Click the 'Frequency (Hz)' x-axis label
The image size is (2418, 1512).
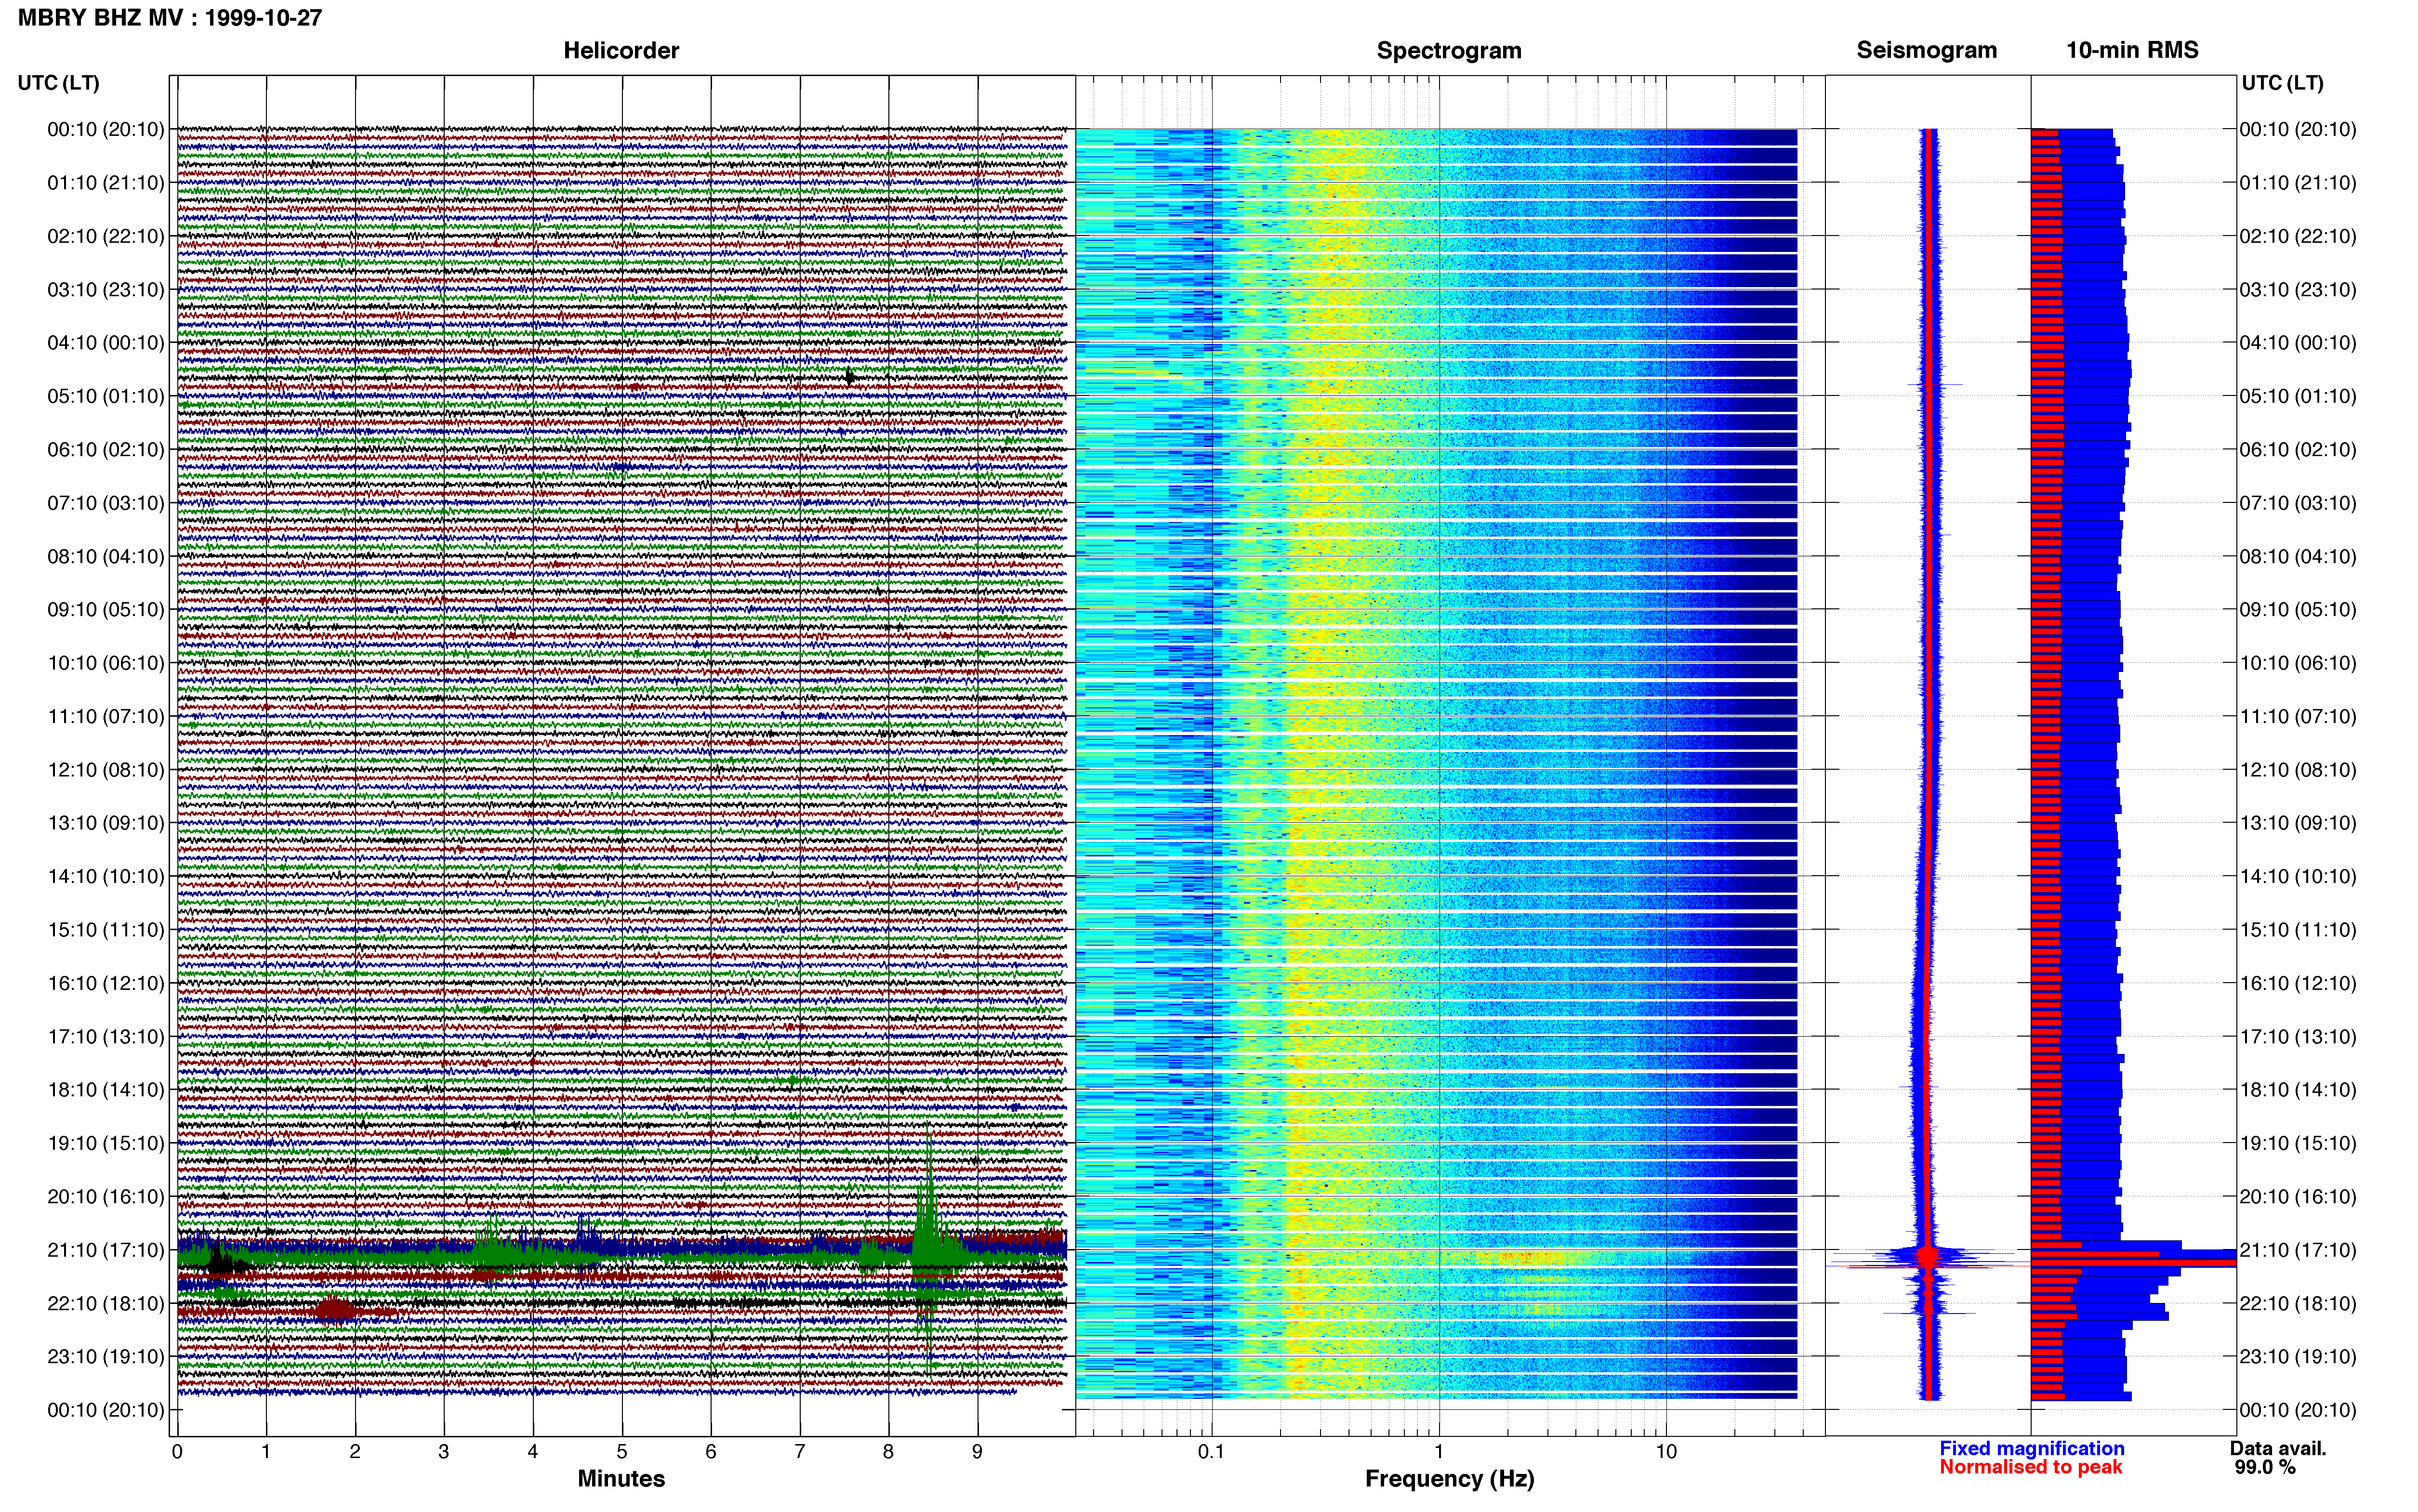pos(1449,1478)
